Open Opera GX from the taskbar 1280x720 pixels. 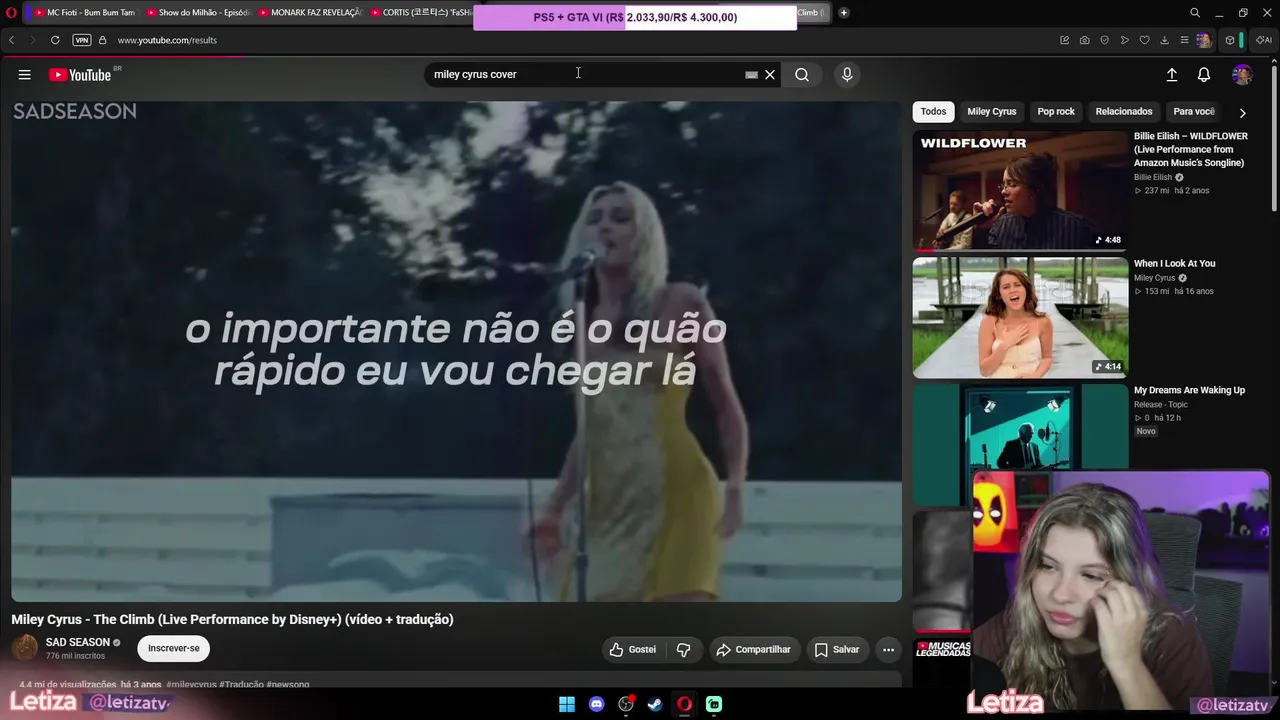click(x=684, y=704)
